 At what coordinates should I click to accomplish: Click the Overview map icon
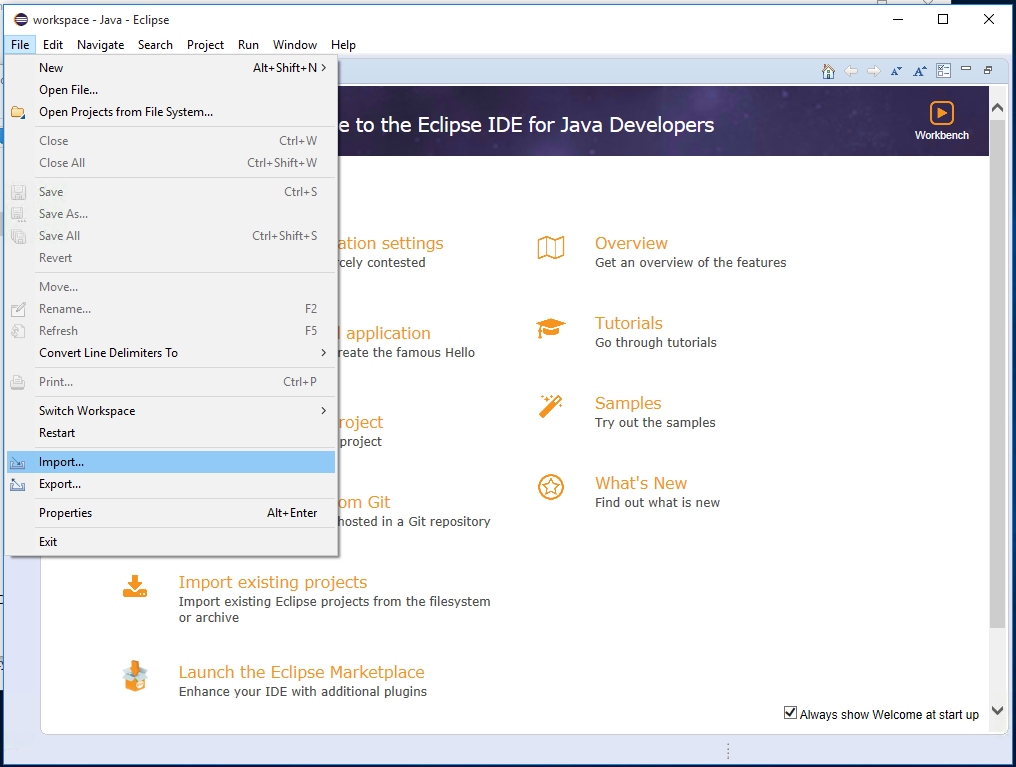pos(551,247)
